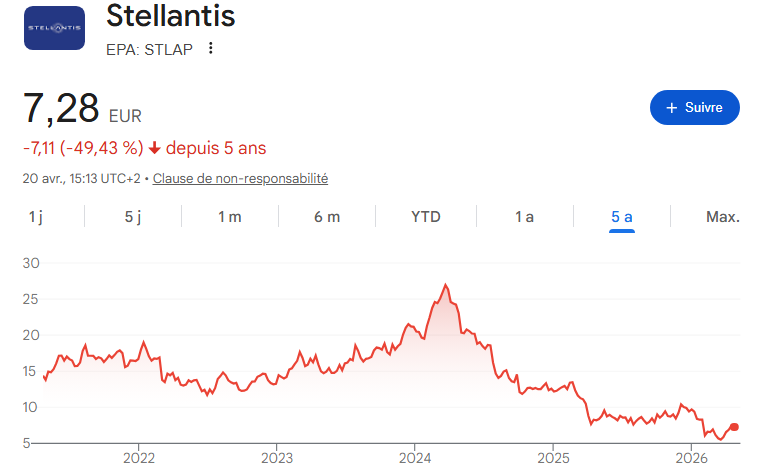The height and width of the screenshot is (473, 757).
Task: Click the EPA: STLAP ticker label
Action: click(149, 49)
